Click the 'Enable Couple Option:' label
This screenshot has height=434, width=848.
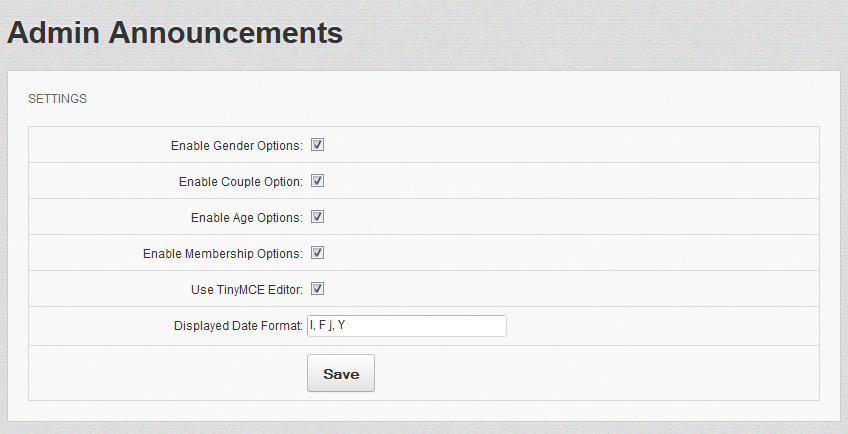click(x=240, y=182)
